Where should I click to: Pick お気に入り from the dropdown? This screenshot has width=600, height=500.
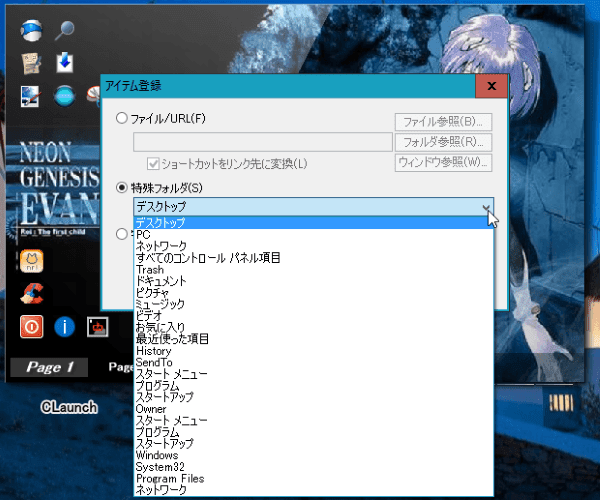point(313,327)
